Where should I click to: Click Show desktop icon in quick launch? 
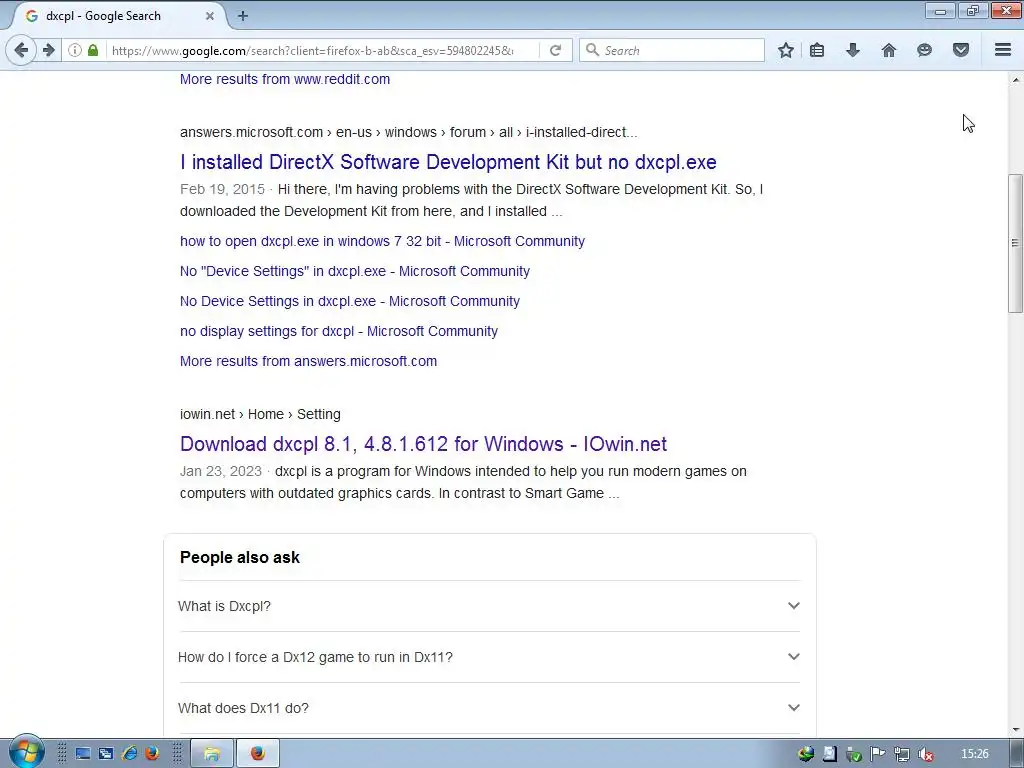tap(82, 754)
